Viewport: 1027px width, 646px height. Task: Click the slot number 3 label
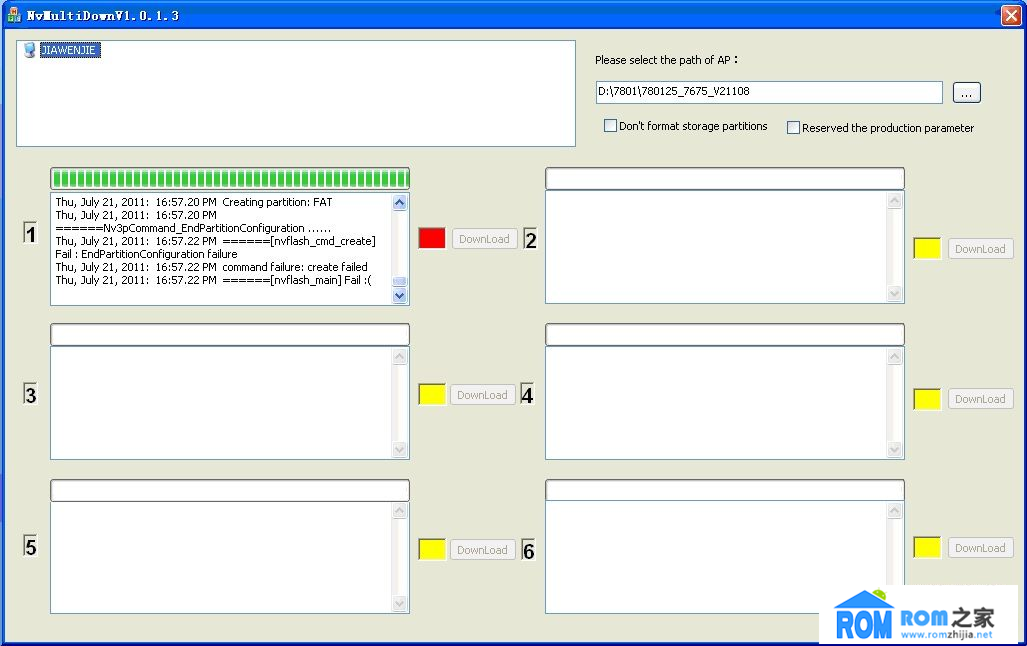(x=30, y=394)
